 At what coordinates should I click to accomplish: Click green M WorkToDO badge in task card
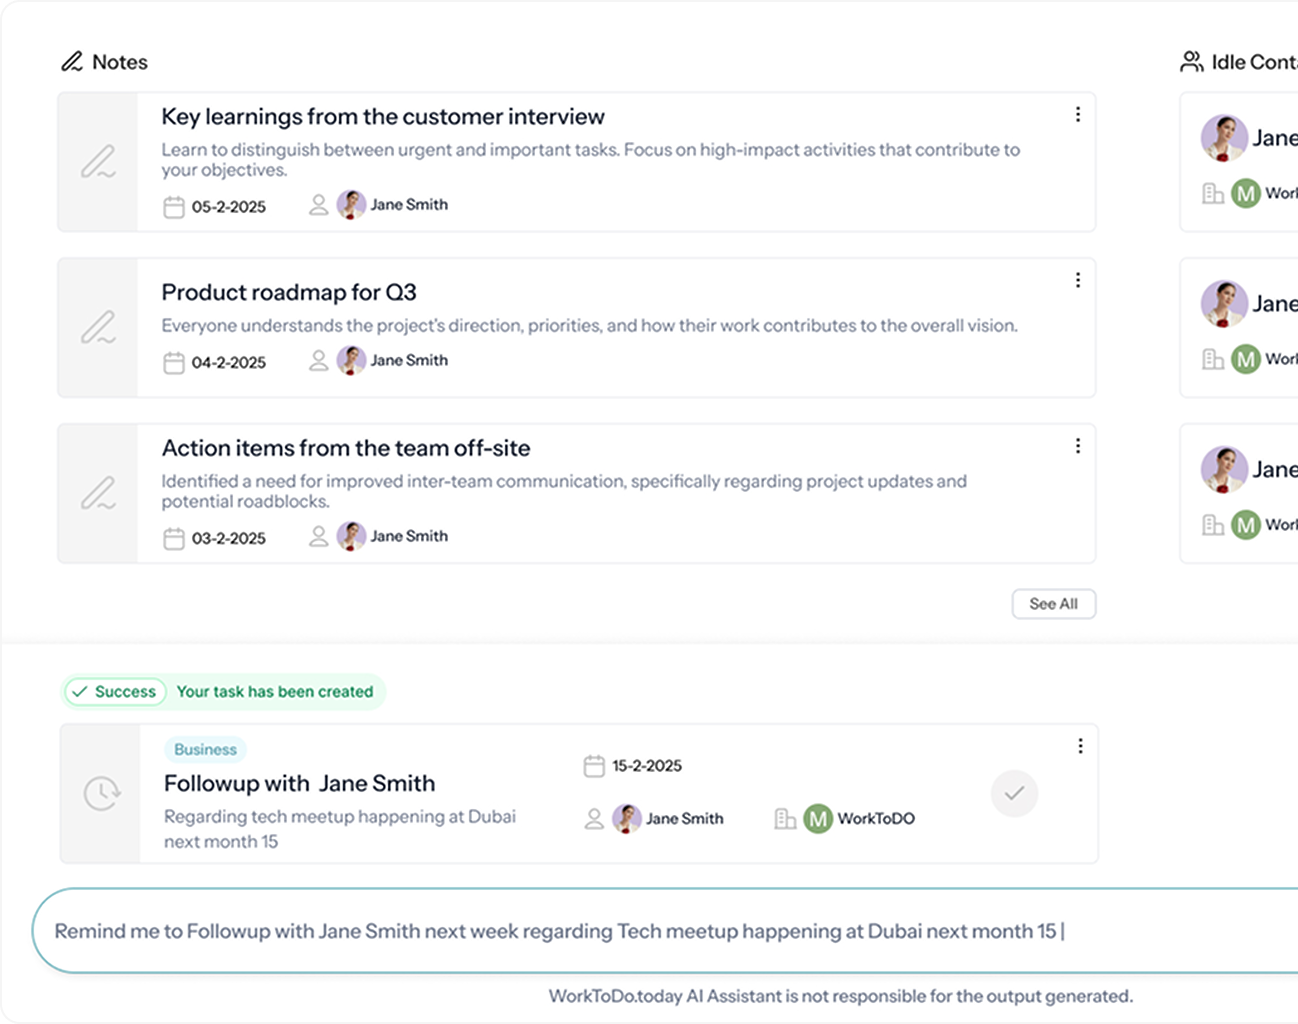[818, 819]
